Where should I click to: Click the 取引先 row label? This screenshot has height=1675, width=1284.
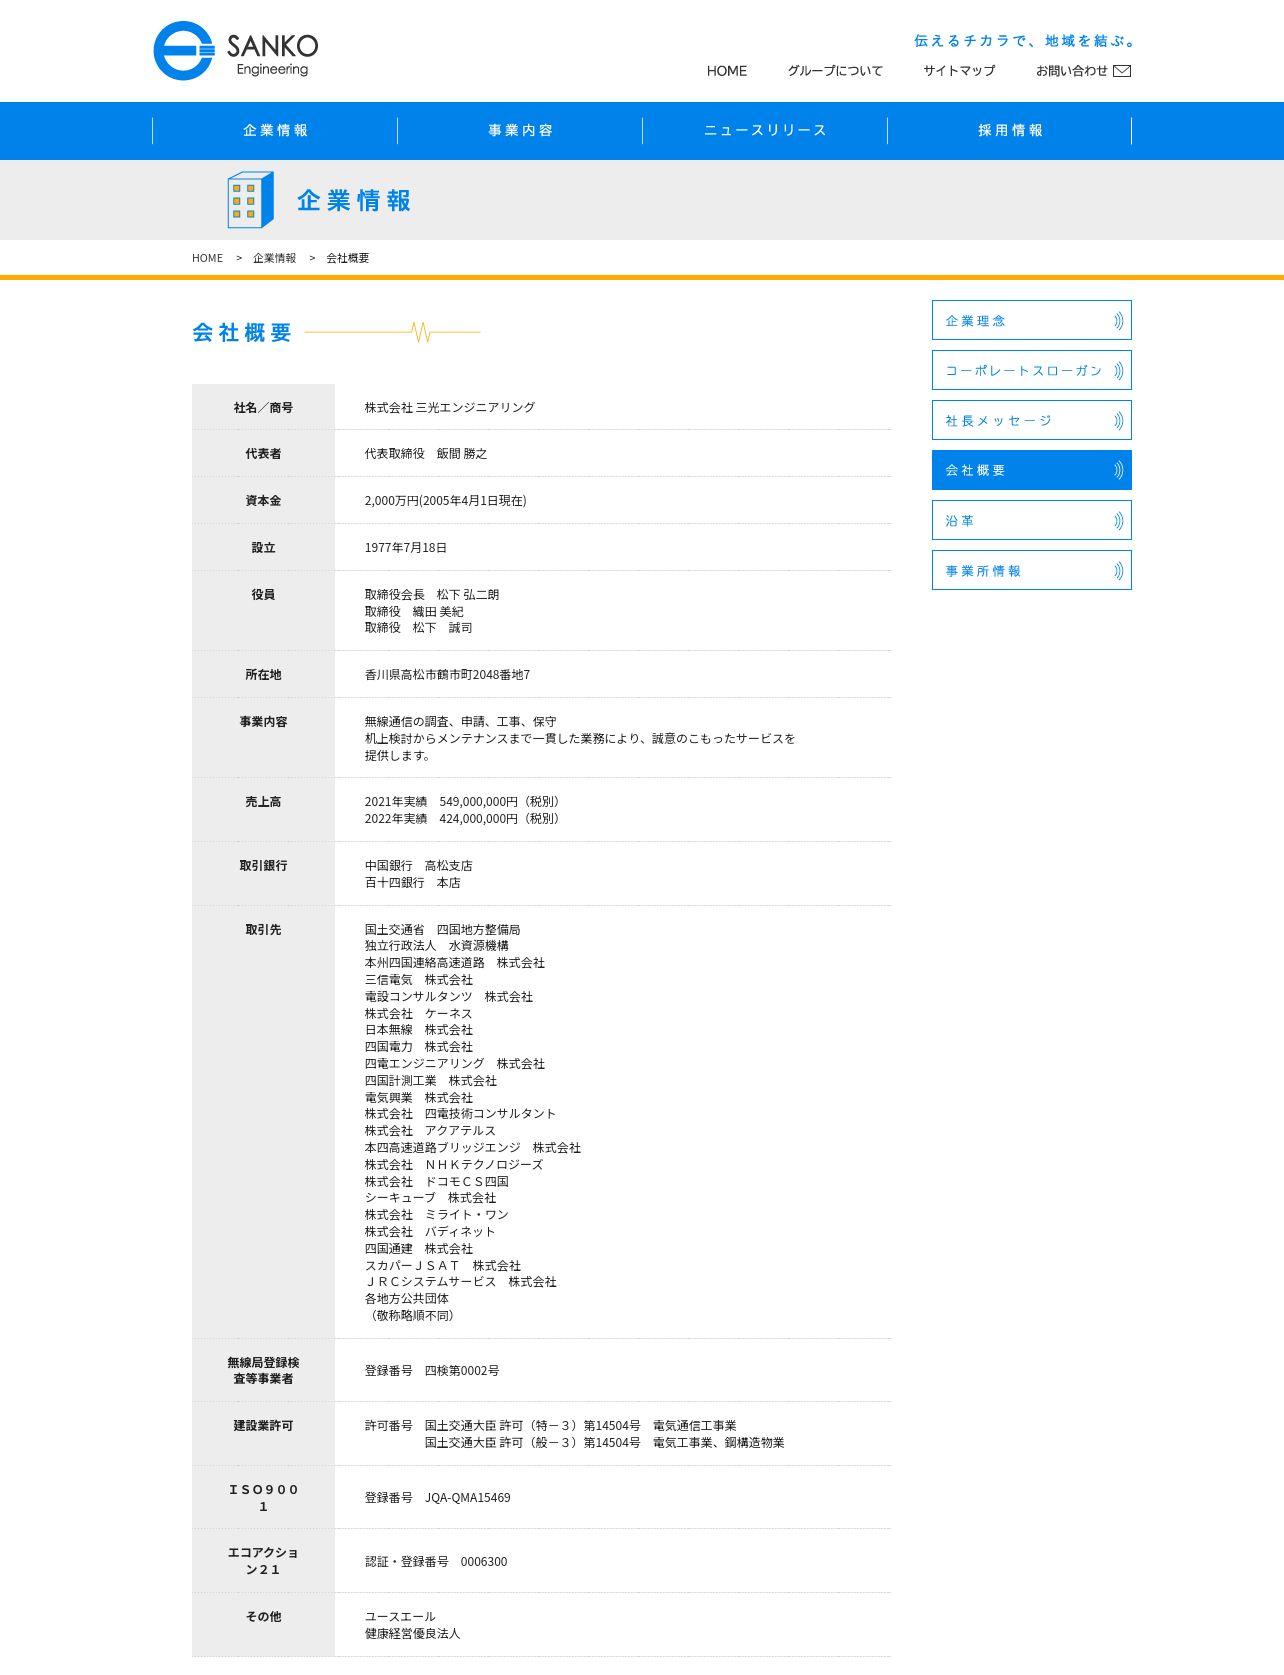[263, 930]
